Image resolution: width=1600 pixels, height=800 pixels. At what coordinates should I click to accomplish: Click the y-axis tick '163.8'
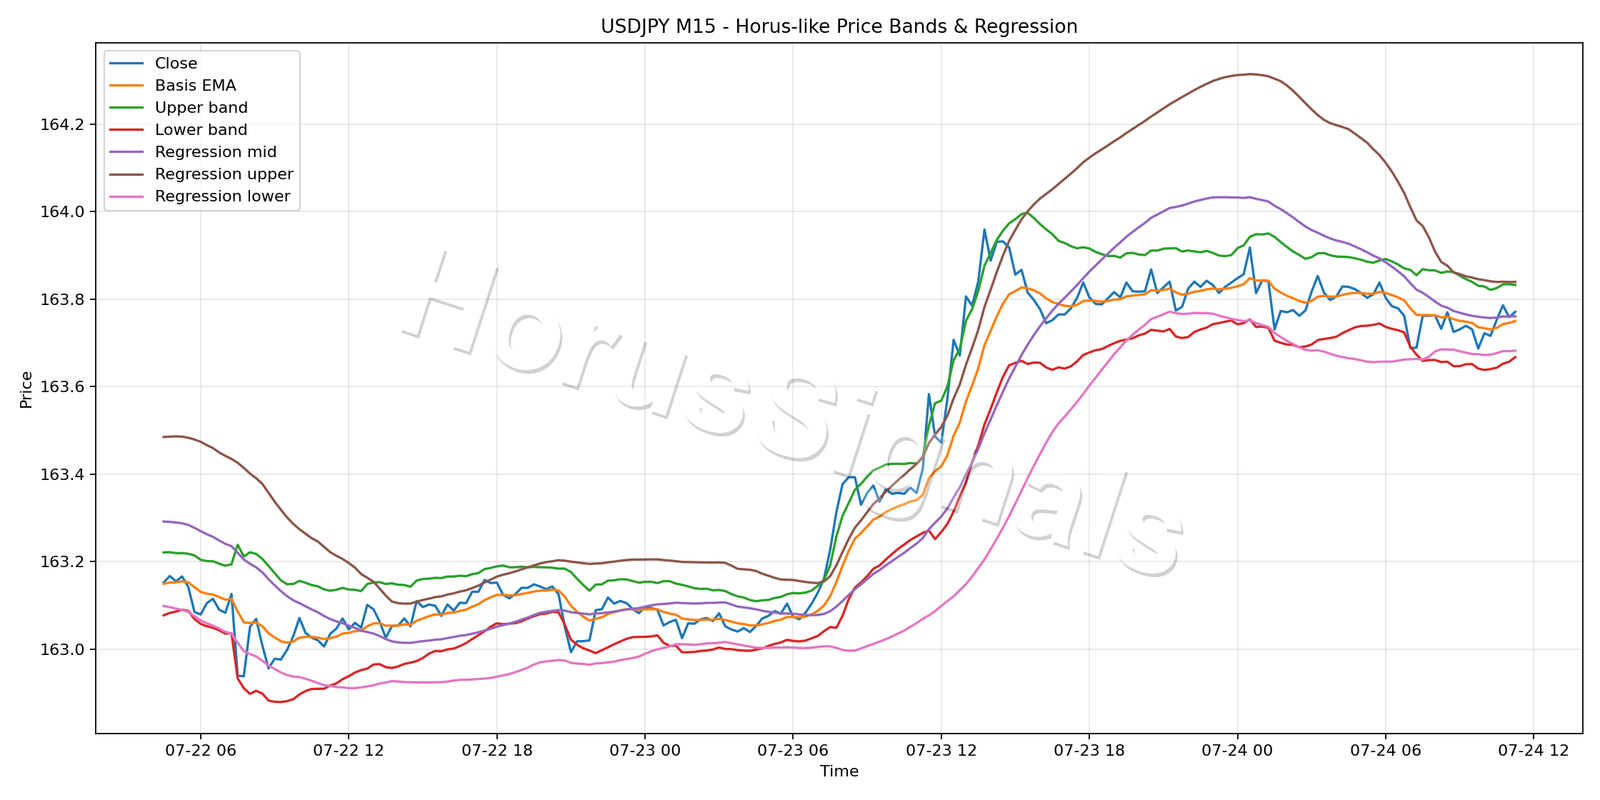click(x=62, y=300)
